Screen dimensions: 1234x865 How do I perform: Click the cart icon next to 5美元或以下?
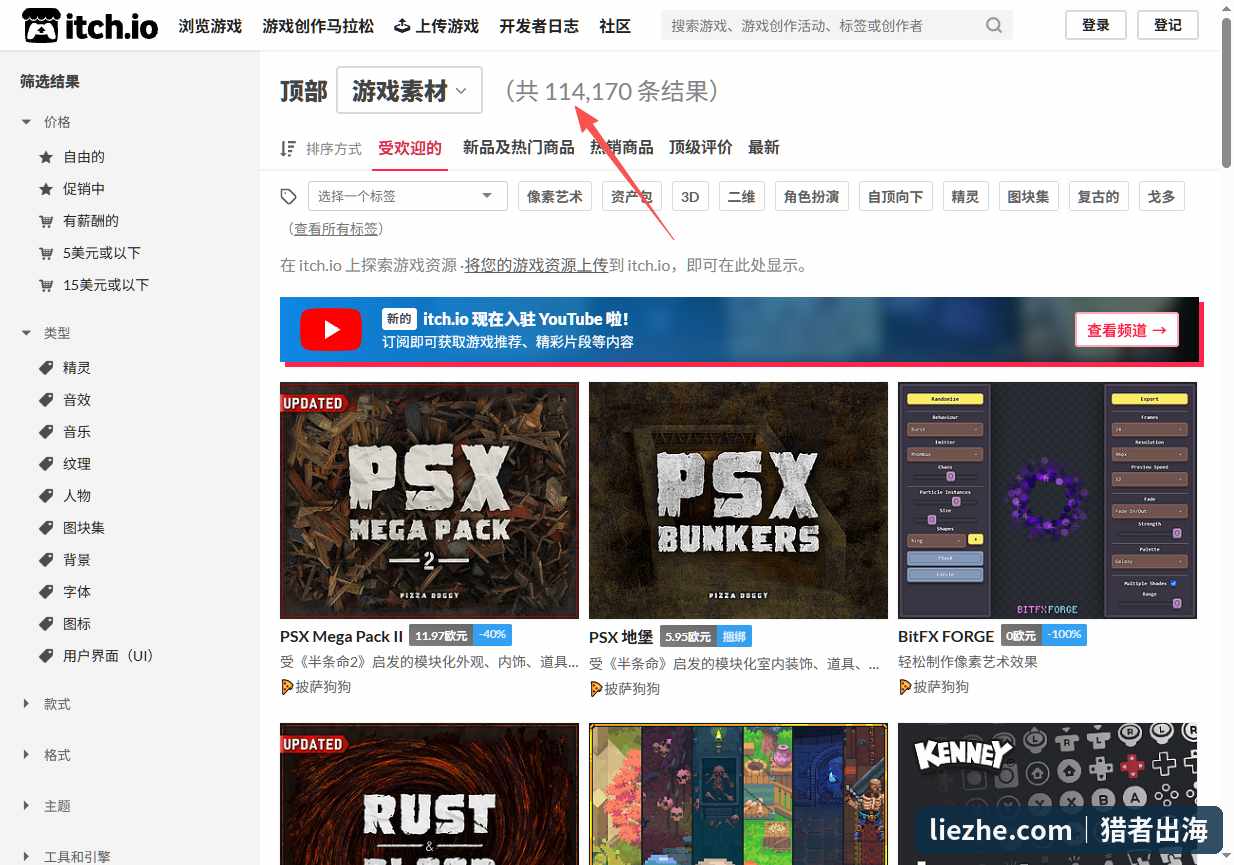click(45, 253)
